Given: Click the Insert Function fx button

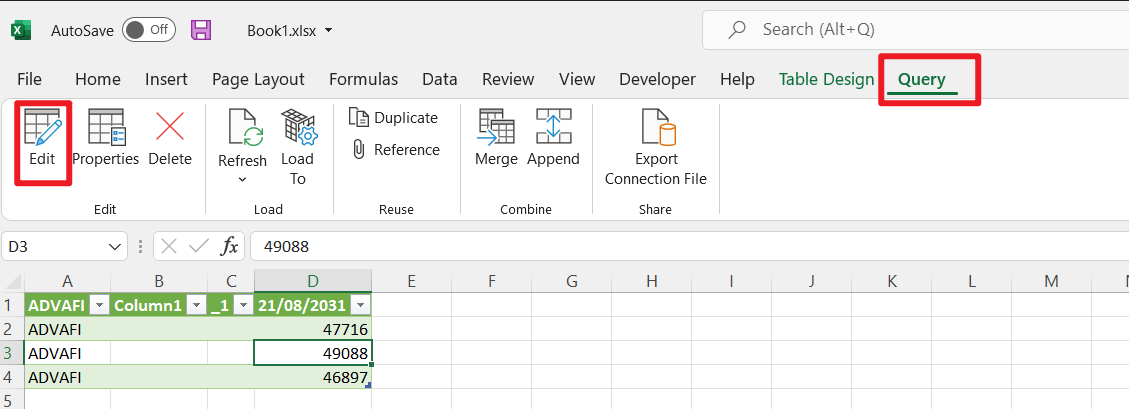Looking at the screenshot, I should (230, 246).
